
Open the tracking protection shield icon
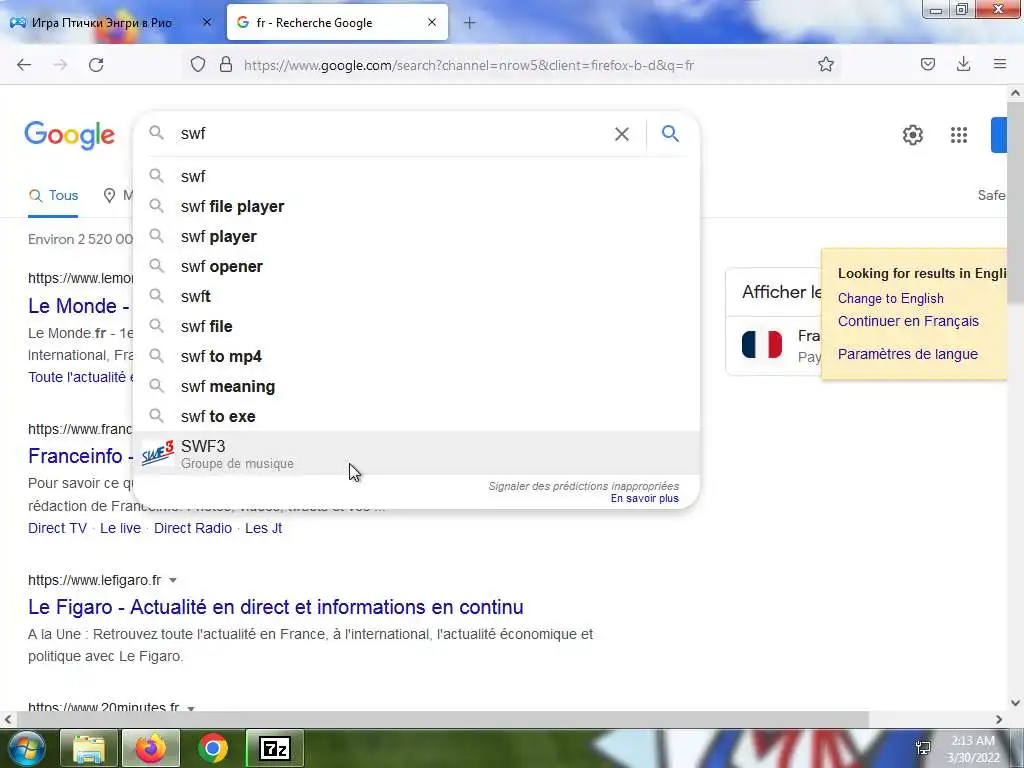coord(198,65)
